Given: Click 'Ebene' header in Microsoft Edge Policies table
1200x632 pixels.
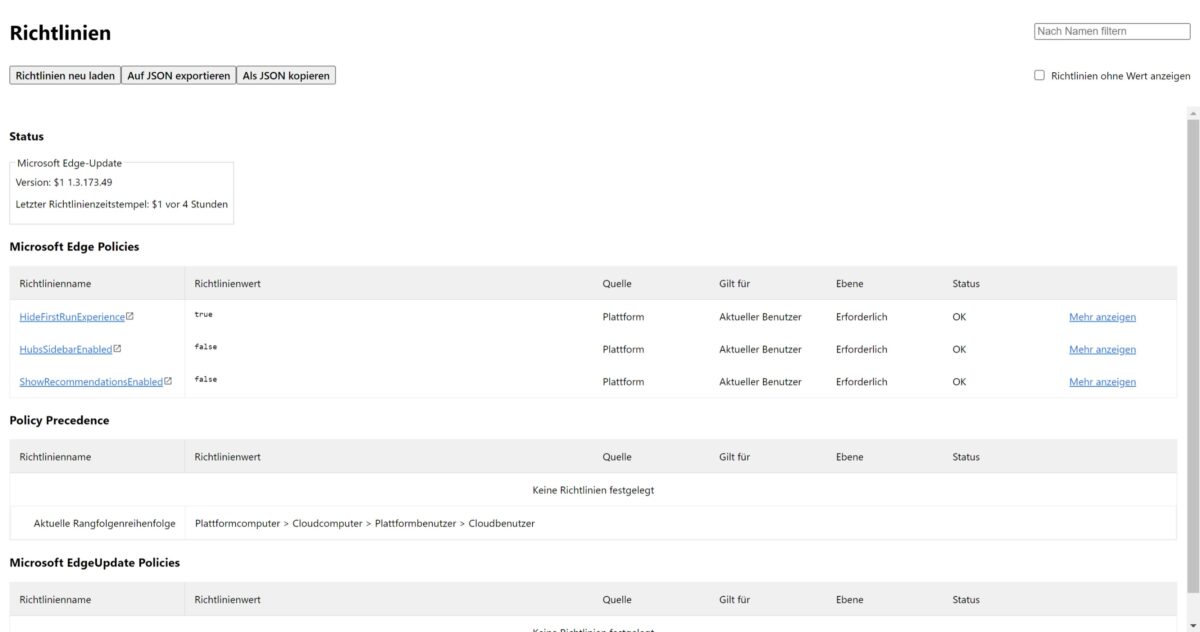Looking at the screenshot, I should coord(849,283).
